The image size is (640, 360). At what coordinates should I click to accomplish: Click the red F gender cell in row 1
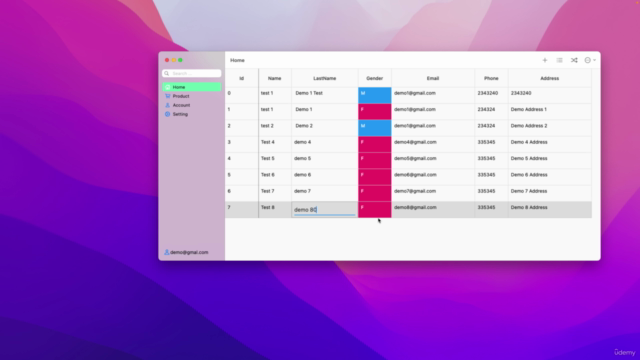click(375, 111)
